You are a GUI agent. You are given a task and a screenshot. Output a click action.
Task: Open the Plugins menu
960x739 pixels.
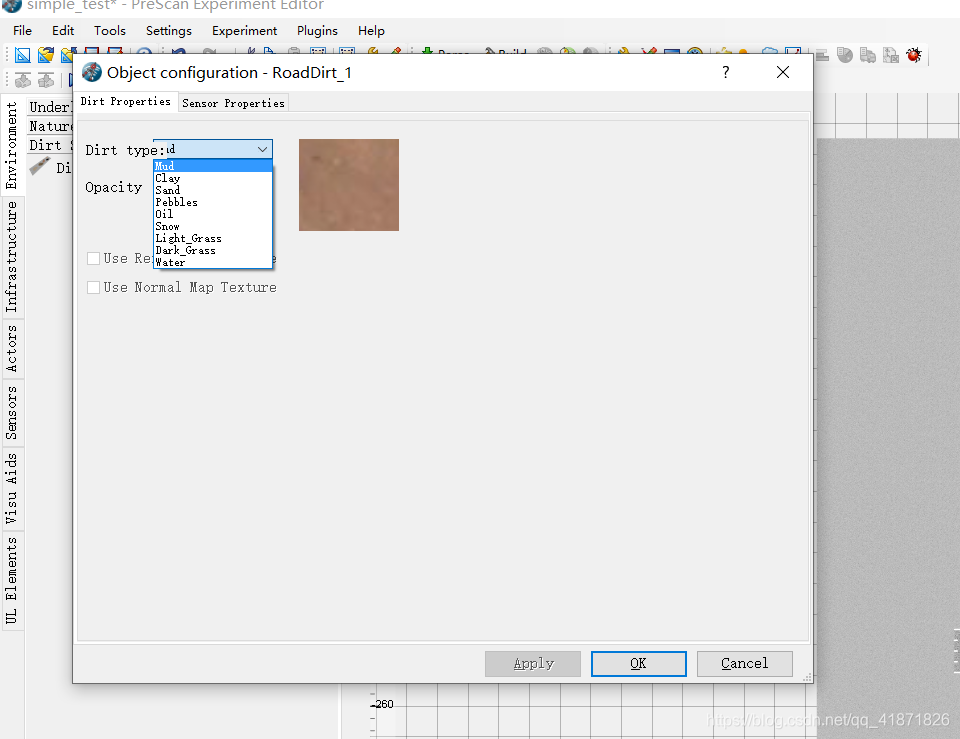click(x=317, y=31)
